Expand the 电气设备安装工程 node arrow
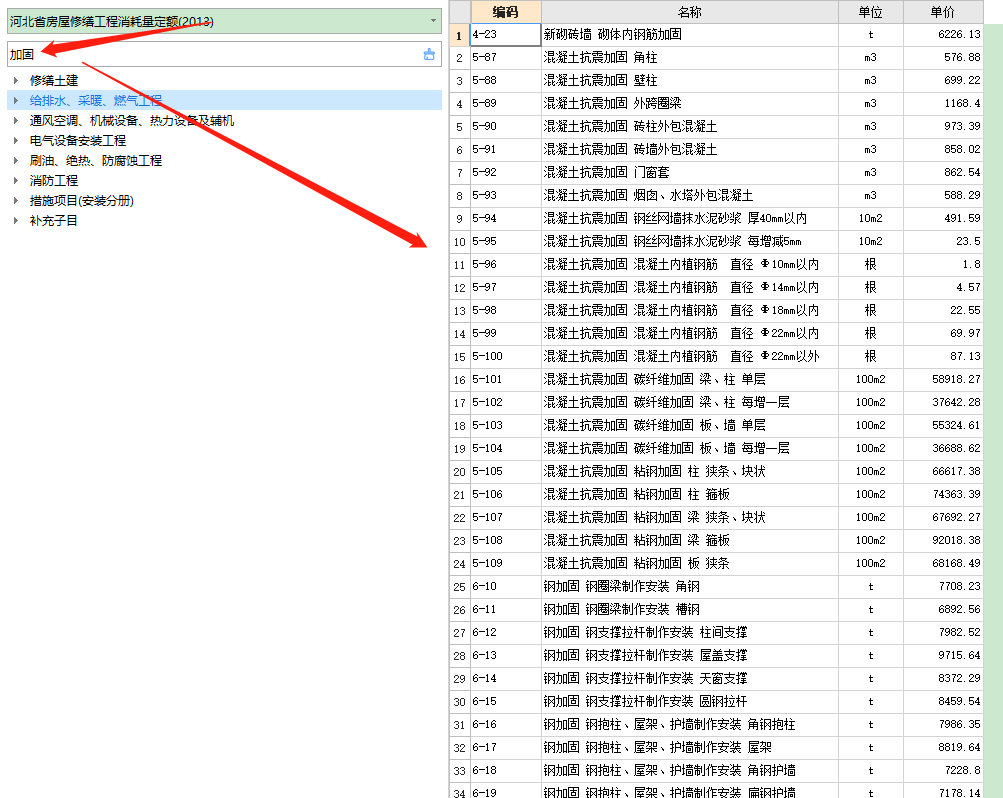This screenshot has width=1003, height=798. tap(15, 140)
